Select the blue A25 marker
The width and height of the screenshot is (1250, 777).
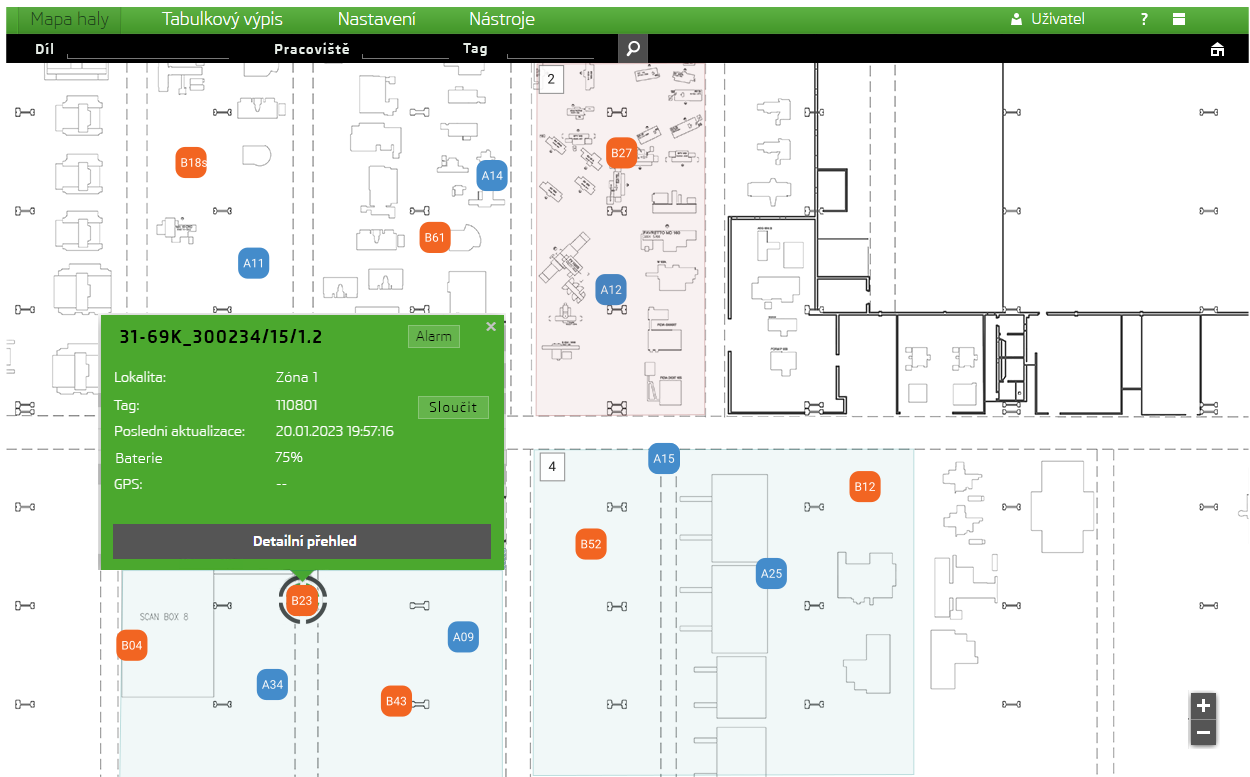click(771, 574)
